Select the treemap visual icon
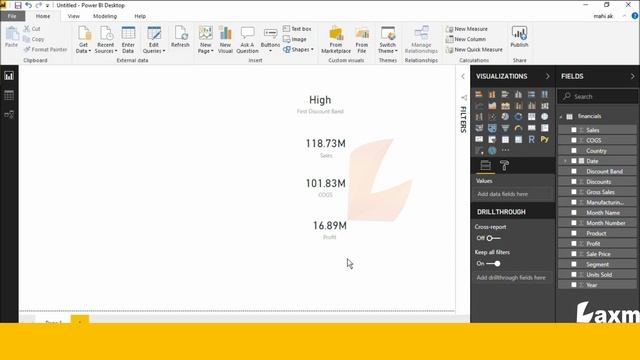Image resolution: width=640 pixels, height=360 pixels. [531, 117]
